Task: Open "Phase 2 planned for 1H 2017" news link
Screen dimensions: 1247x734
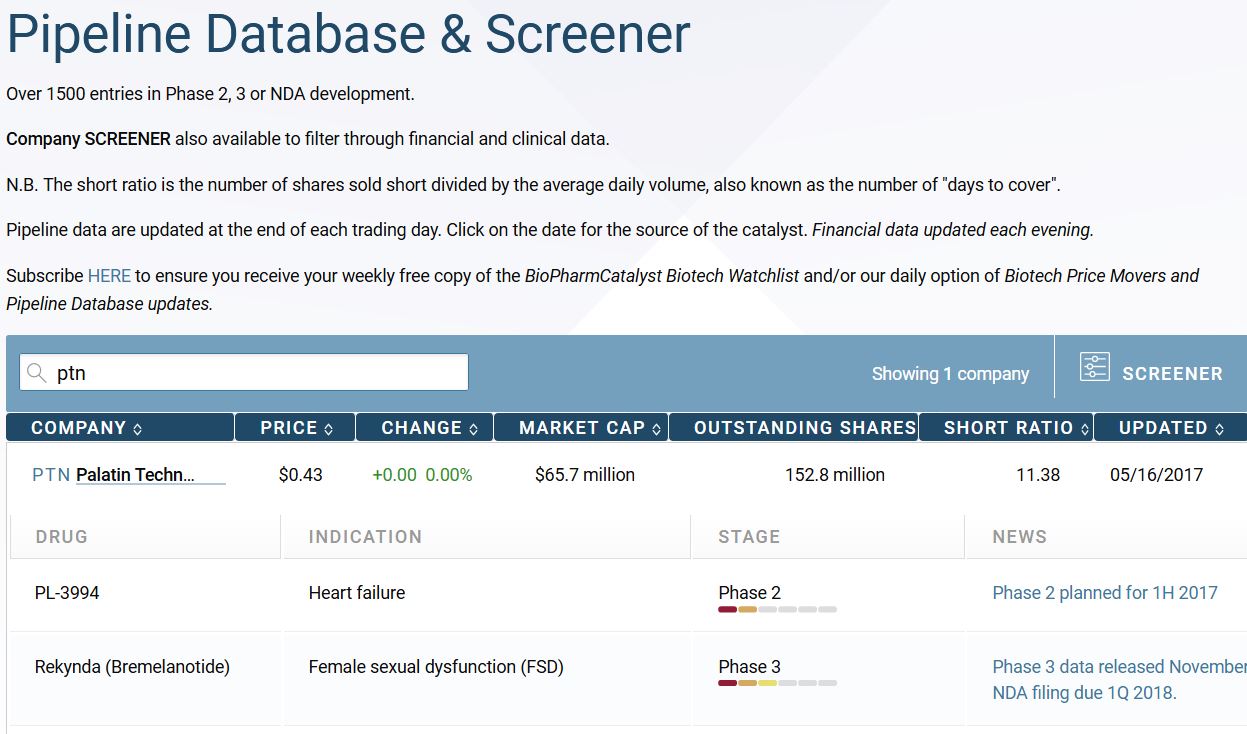Action: tap(1105, 593)
